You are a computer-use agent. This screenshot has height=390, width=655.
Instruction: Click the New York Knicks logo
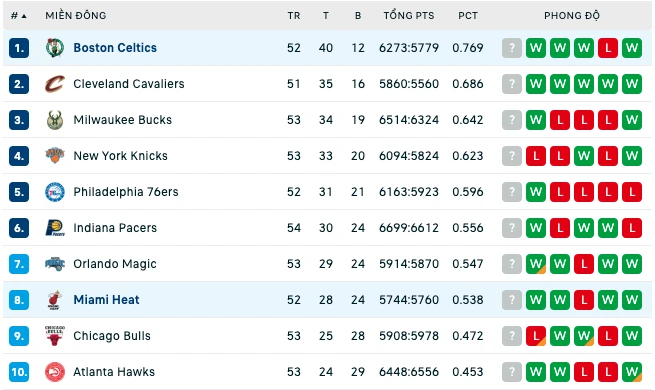click(55, 156)
